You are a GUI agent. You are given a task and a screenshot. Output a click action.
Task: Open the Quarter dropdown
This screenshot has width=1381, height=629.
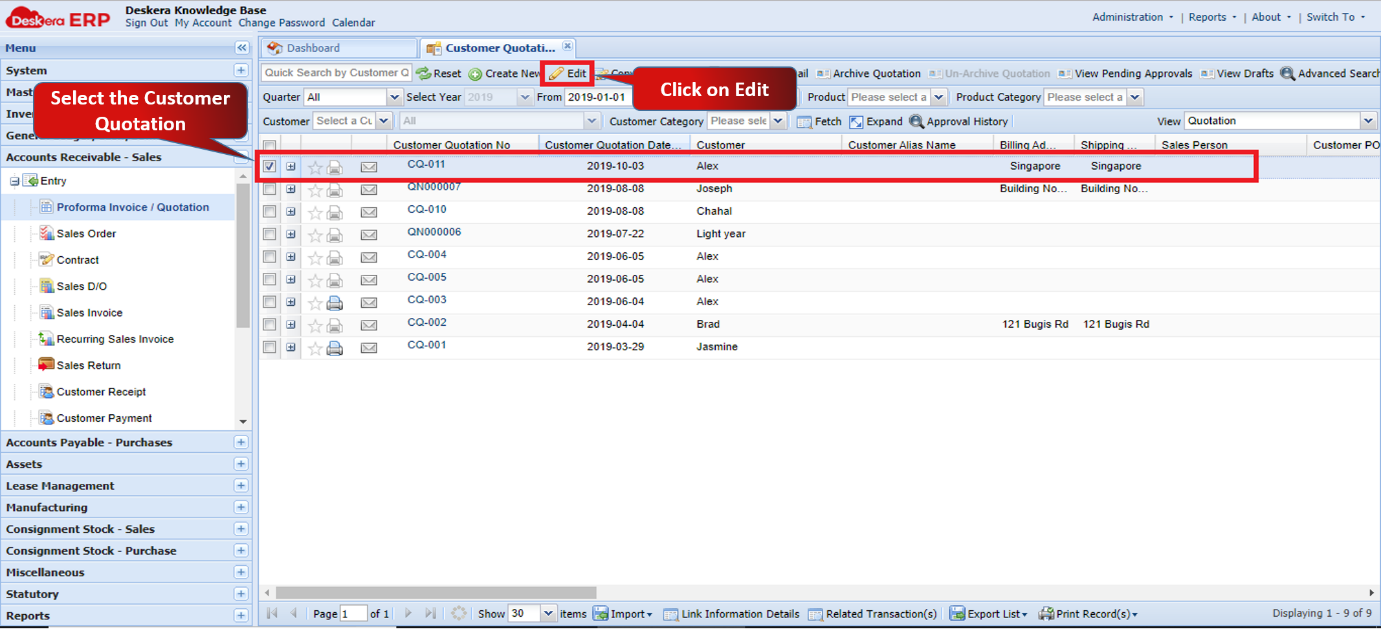click(394, 97)
